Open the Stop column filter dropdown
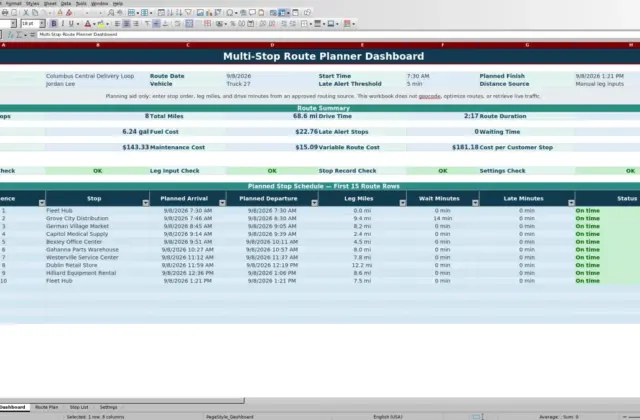The height and width of the screenshot is (420, 640). 146,203
